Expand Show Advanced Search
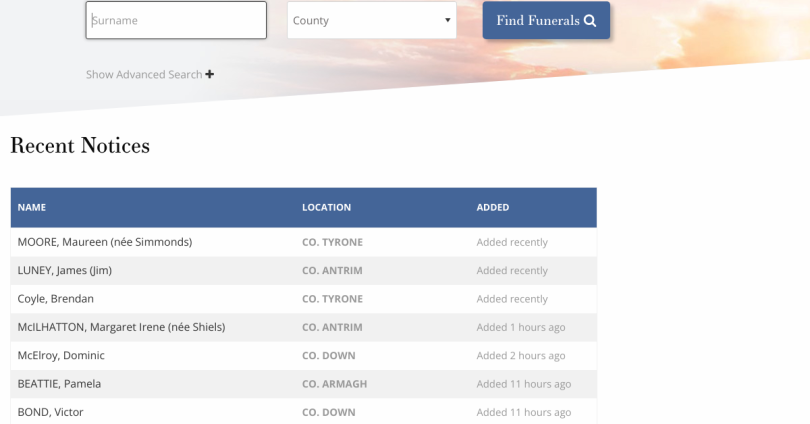Image resolution: width=810 pixels, height=424 pixels. click(150, 74)
